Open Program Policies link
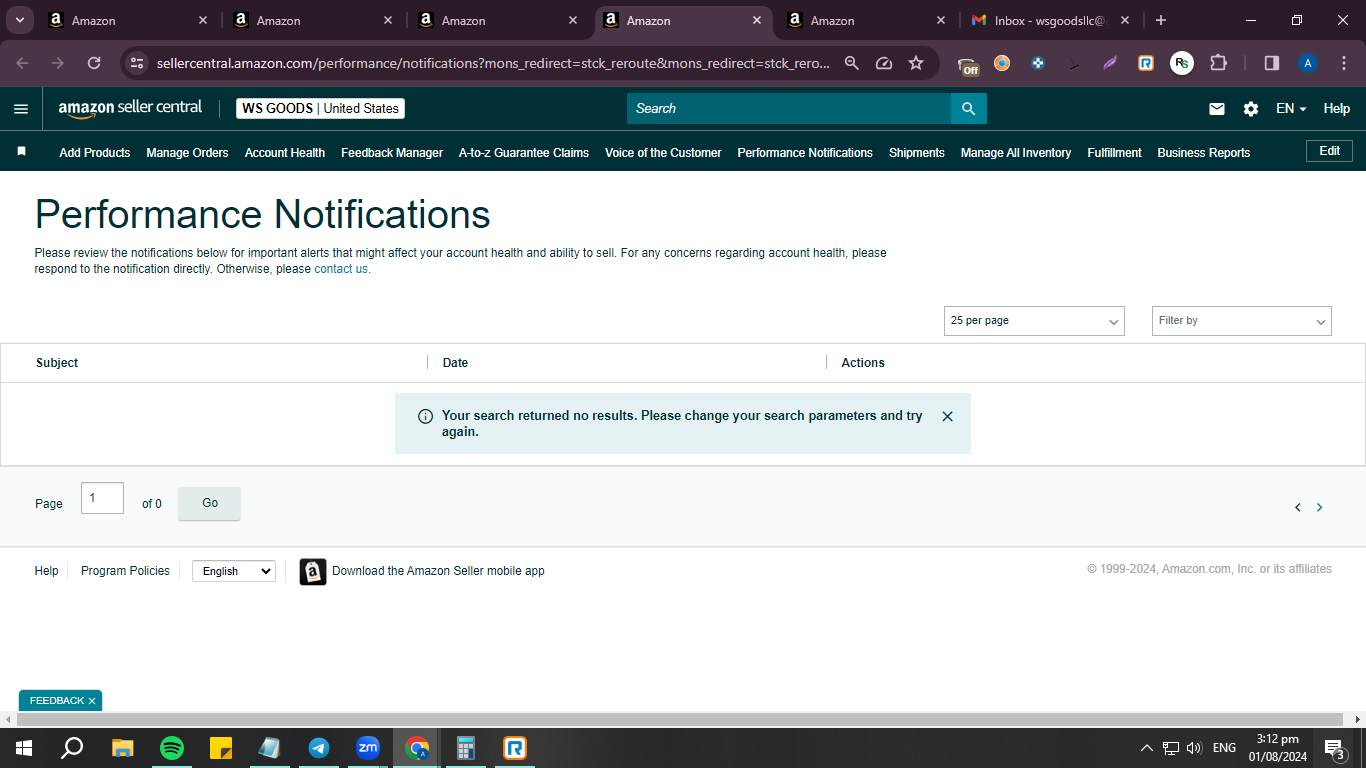Viewport: 1366px width, 768px height. pyautogui.click(x=125, y=571)
